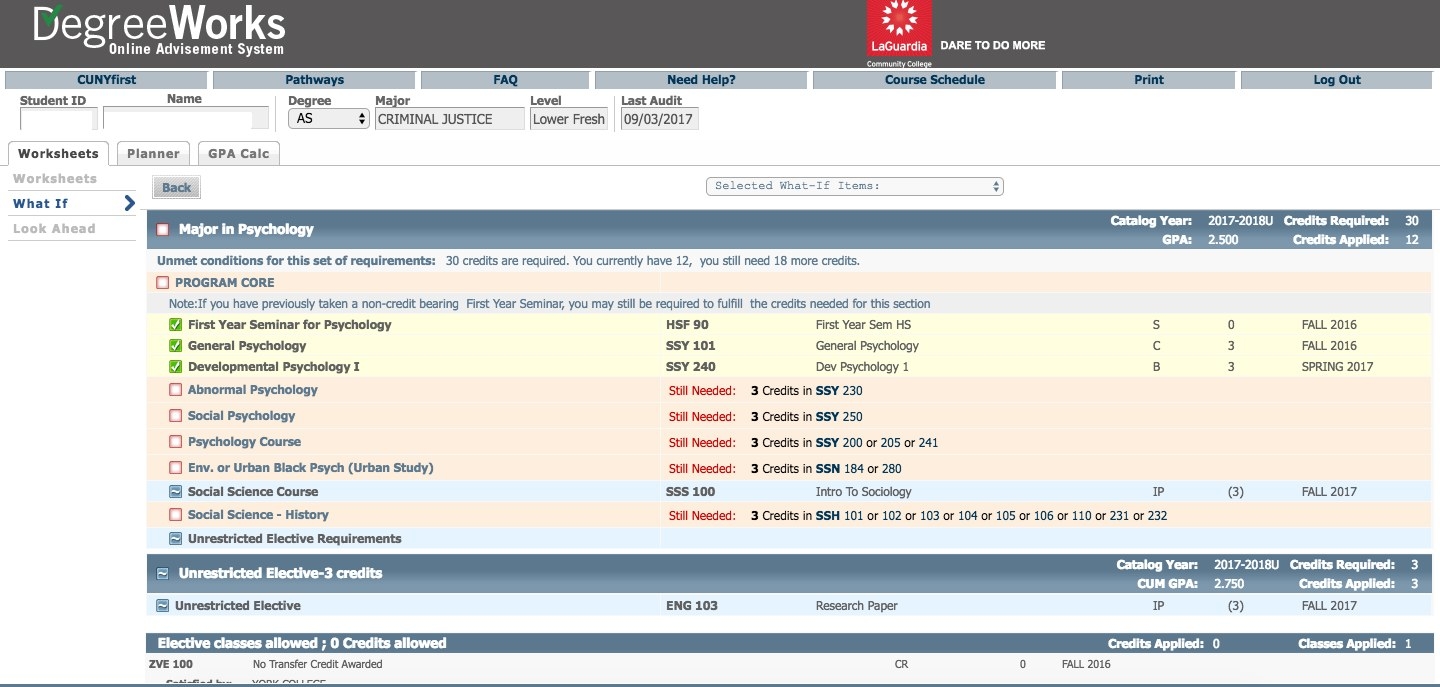Click the LaGuardia Community College logo
Image resolution: width=1440 pixels, height=687 pixels.
coord(899,34)
